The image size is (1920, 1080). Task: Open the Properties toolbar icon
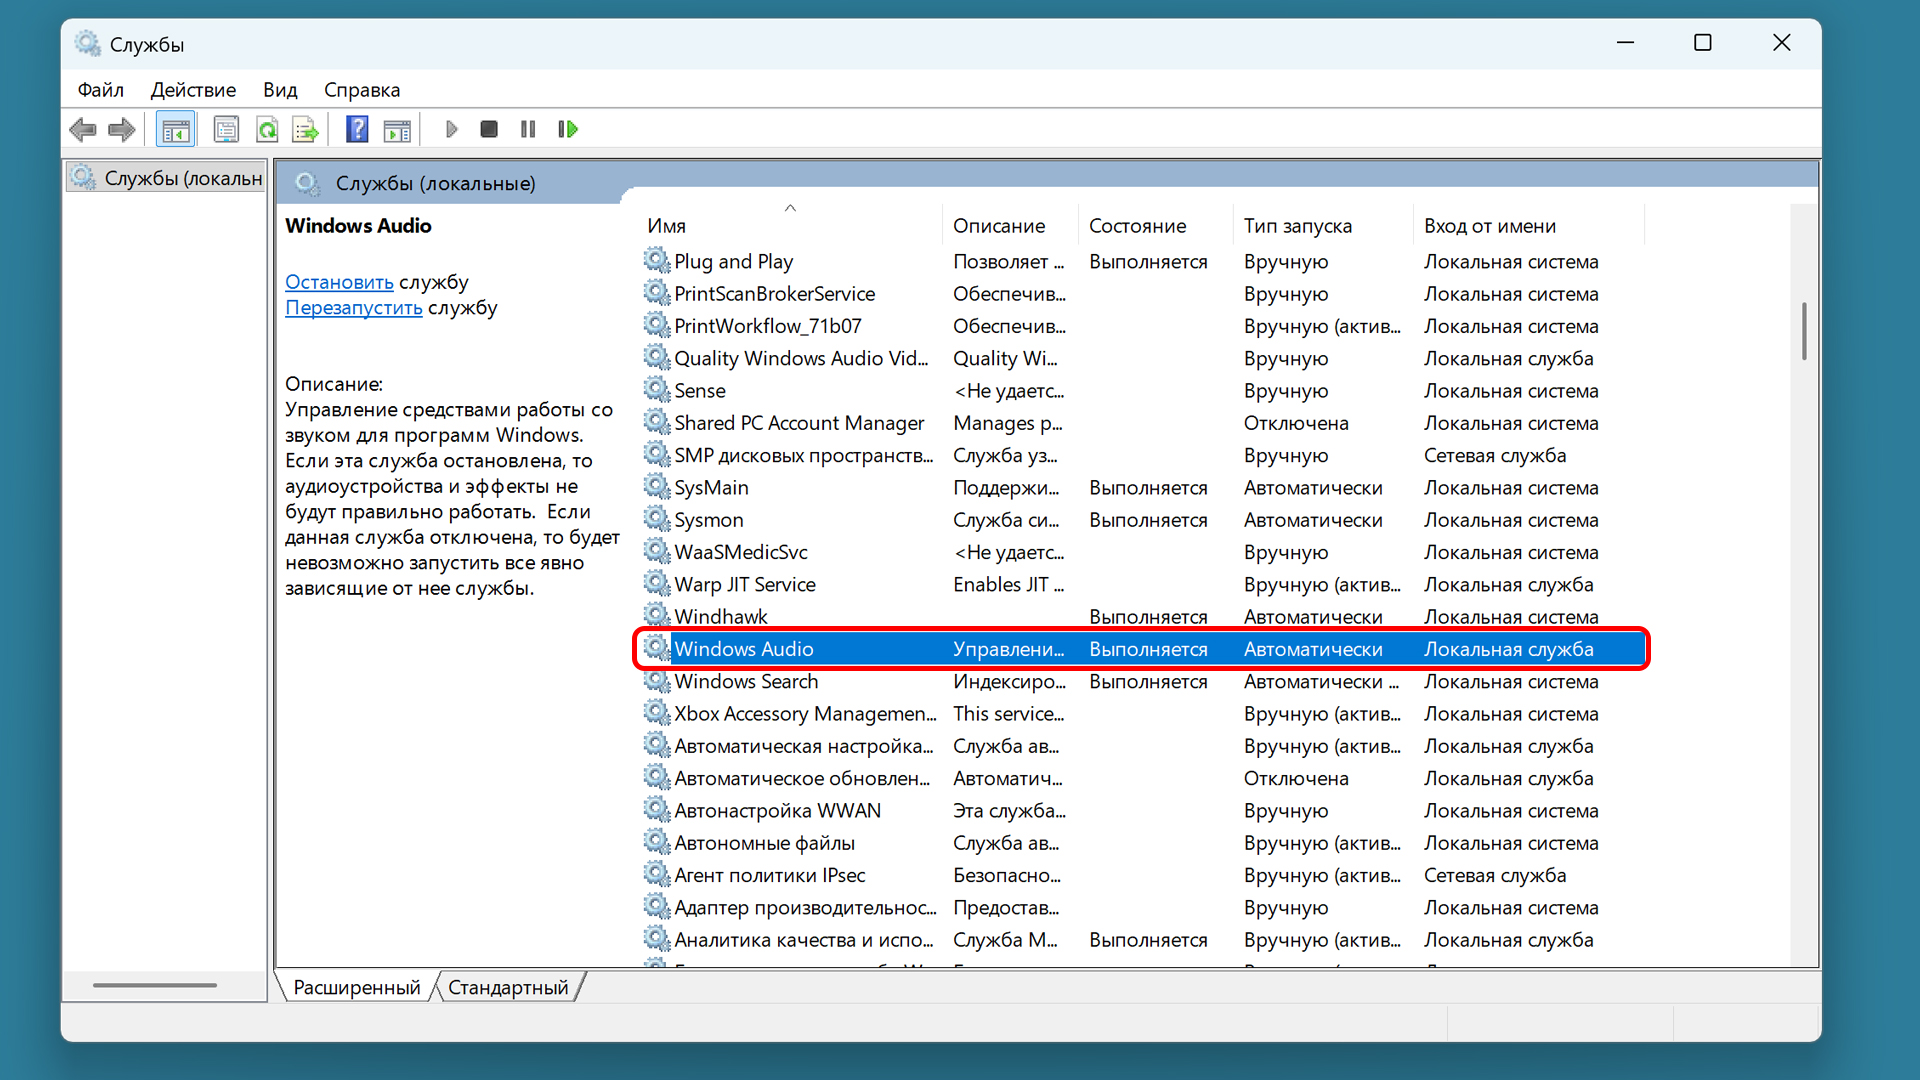226,129
